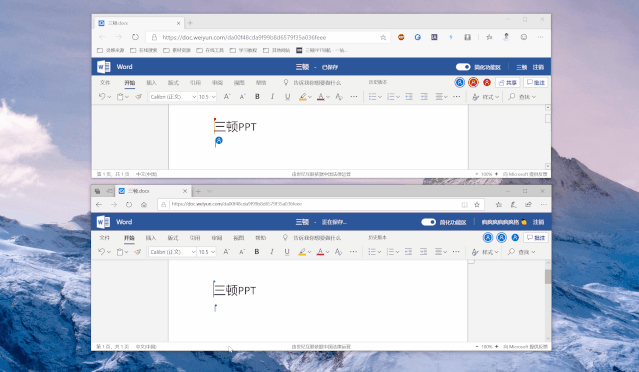639x372 pixels.
Task: Click 注销 sign out in the bottom window
Action: 538,222
